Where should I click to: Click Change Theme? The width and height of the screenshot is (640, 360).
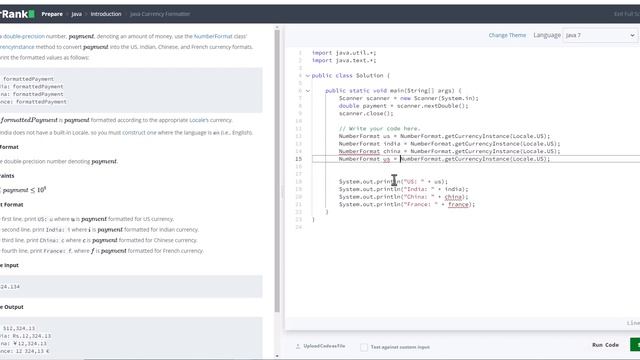tap(507, 35)
